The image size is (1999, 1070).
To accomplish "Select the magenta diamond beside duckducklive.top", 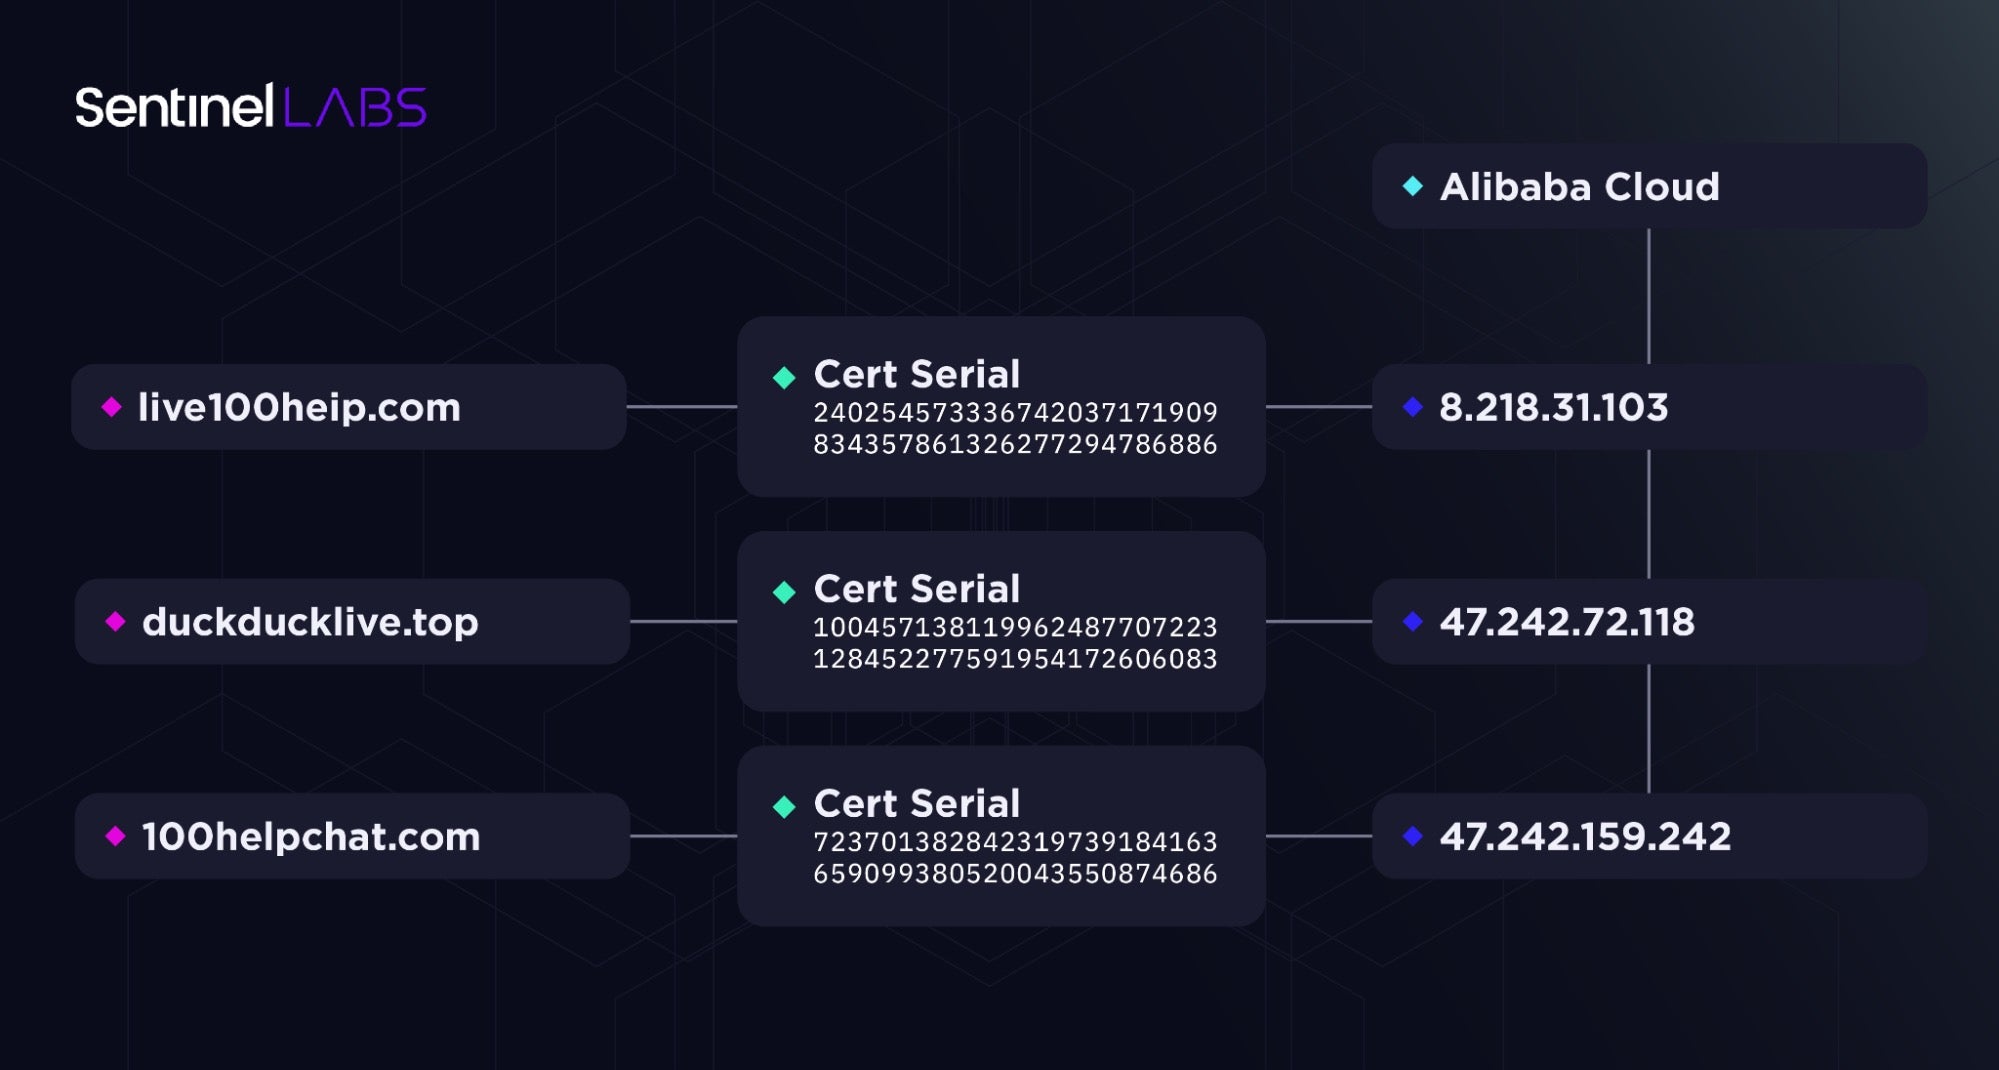I will coord(116,621).
